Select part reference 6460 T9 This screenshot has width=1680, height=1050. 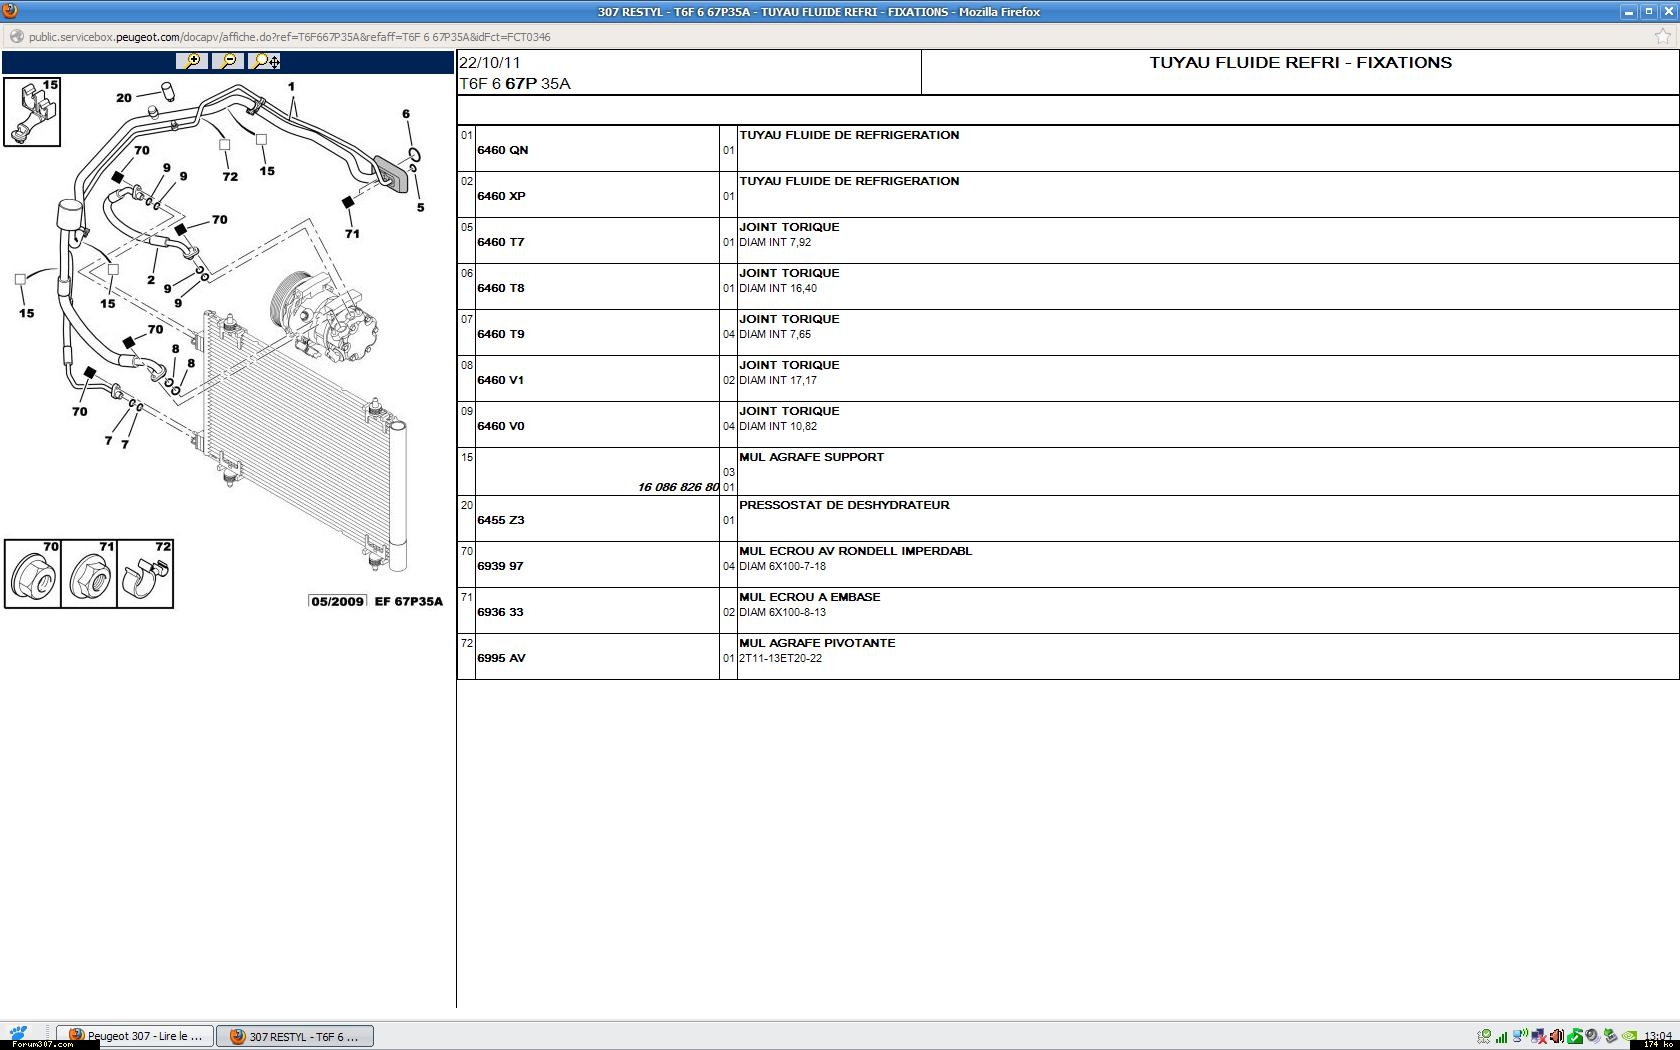pos(500,334)
